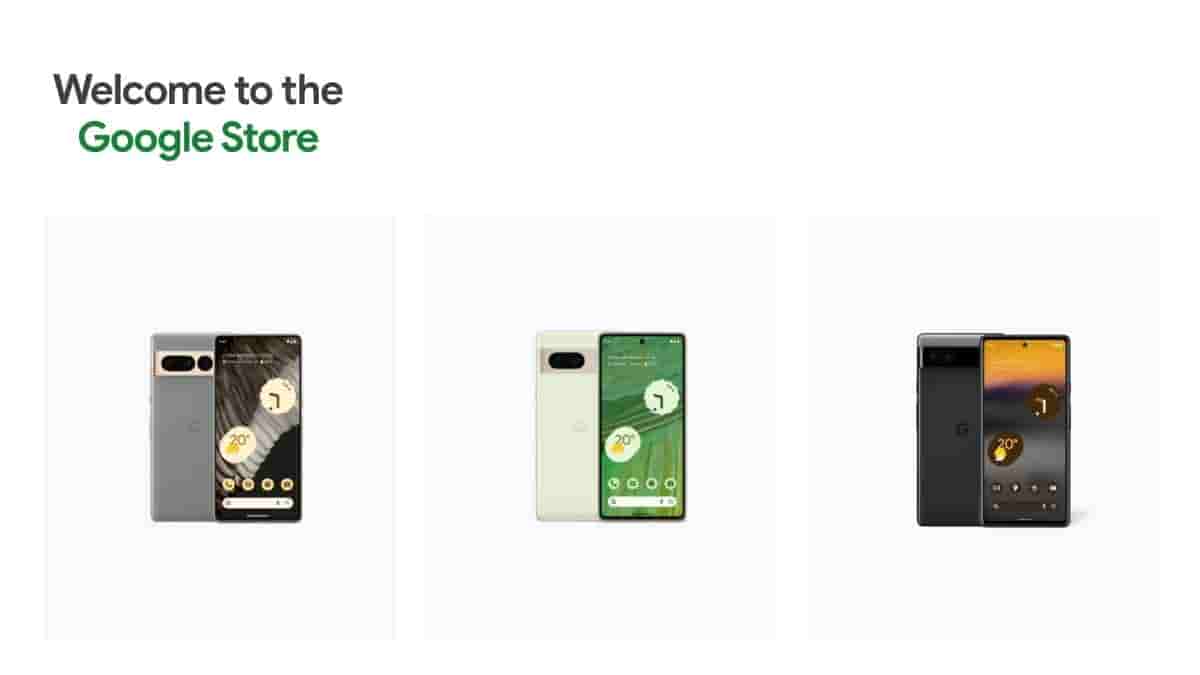
Task: Open the green Pixel 7 product card
Action: pyautogui.click(x=600, y=428)
